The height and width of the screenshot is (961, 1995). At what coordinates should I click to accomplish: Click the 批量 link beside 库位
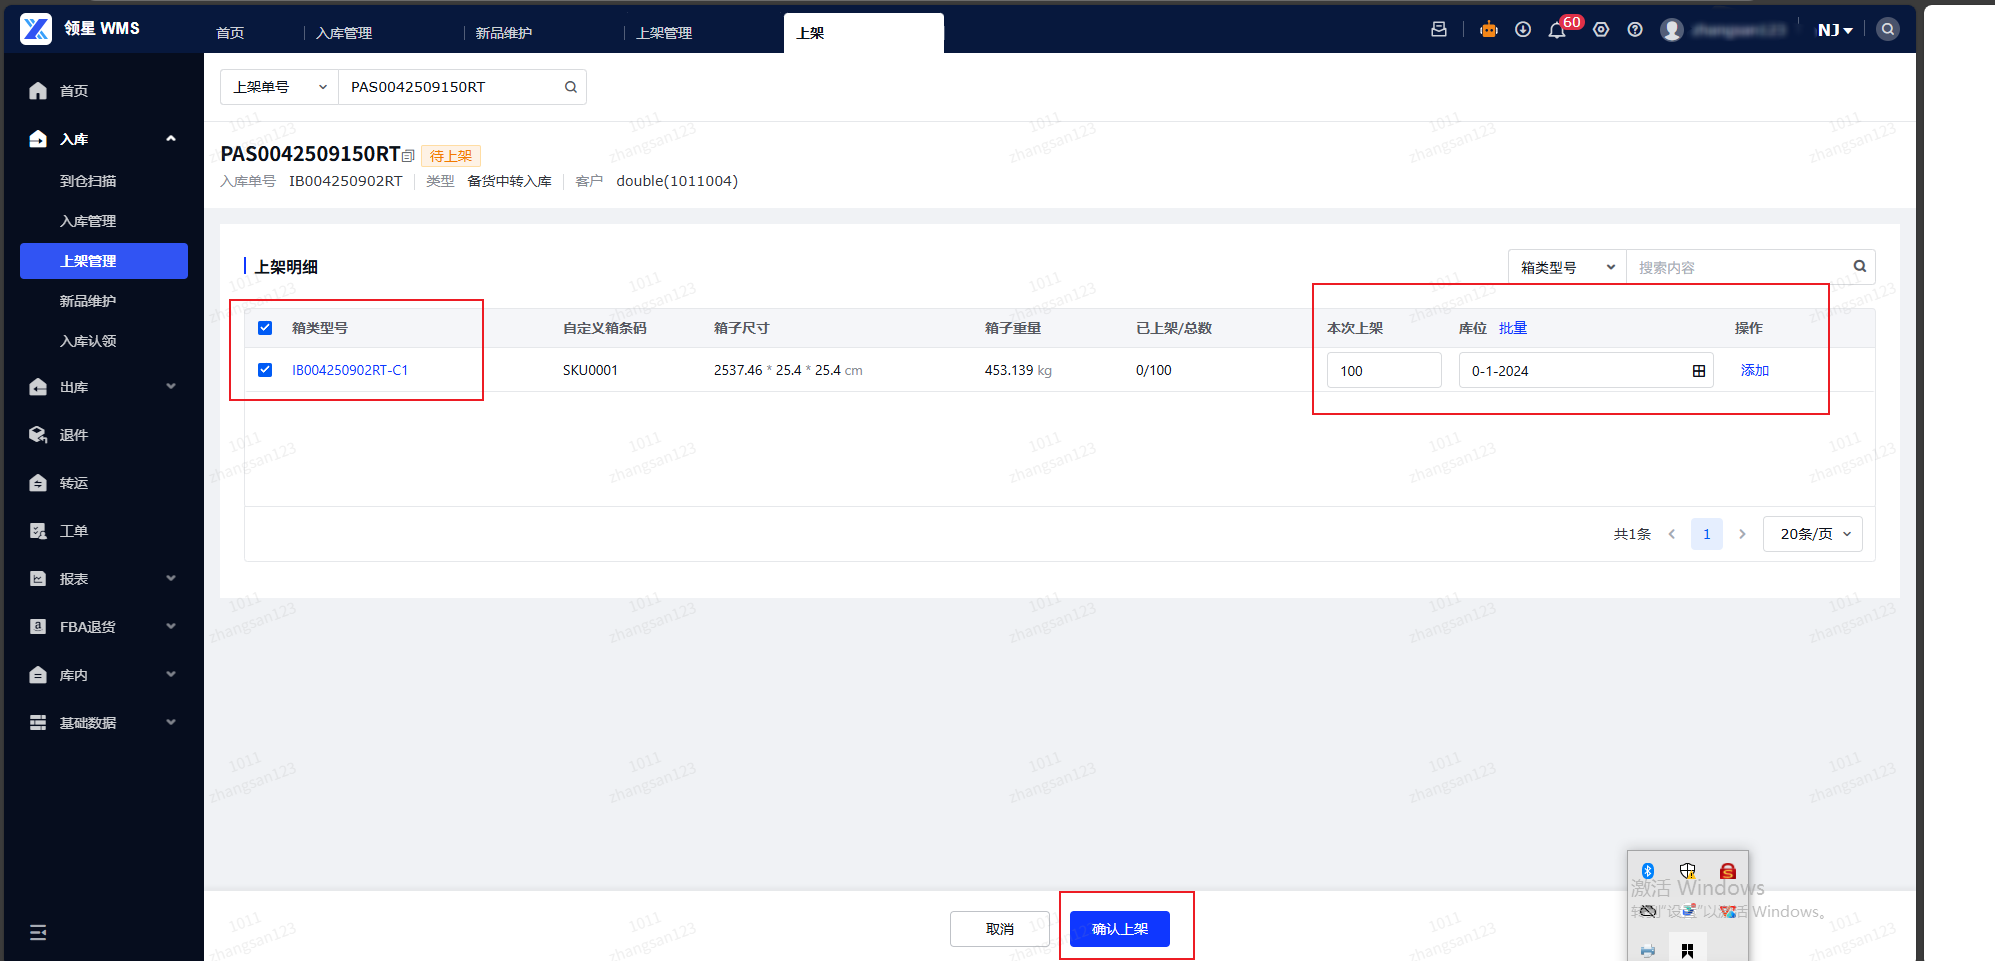(1513, 328)
